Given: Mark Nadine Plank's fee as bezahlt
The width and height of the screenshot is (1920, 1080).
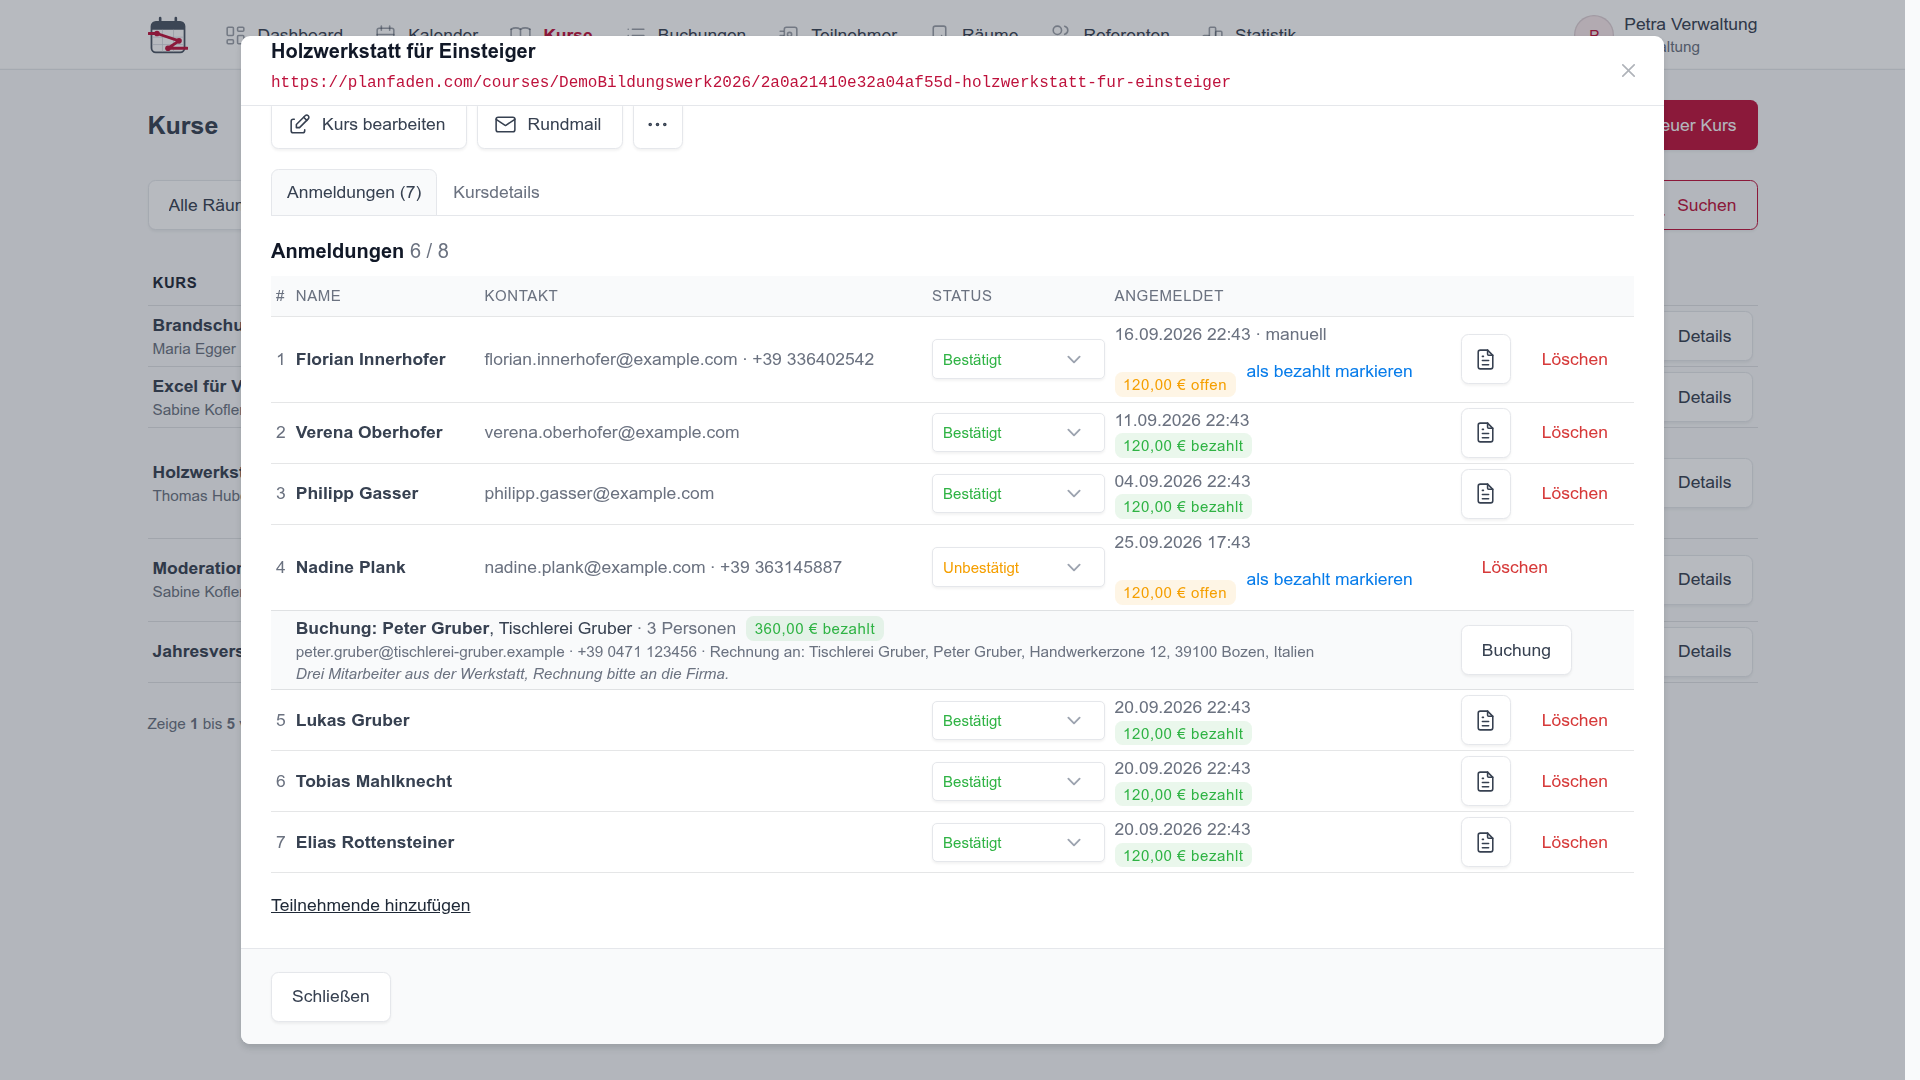Looking at the screenshot, I should click(x=1329, y=579).
